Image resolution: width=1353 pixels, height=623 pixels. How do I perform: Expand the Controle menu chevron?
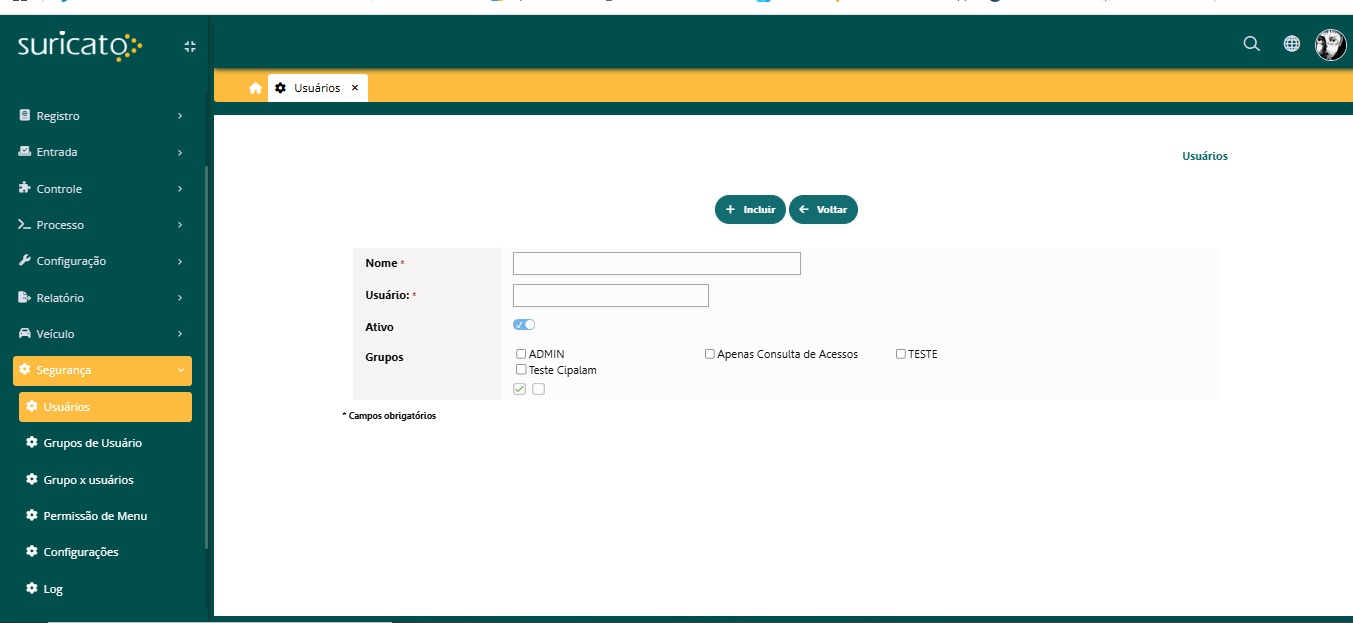tap(180, 188)
